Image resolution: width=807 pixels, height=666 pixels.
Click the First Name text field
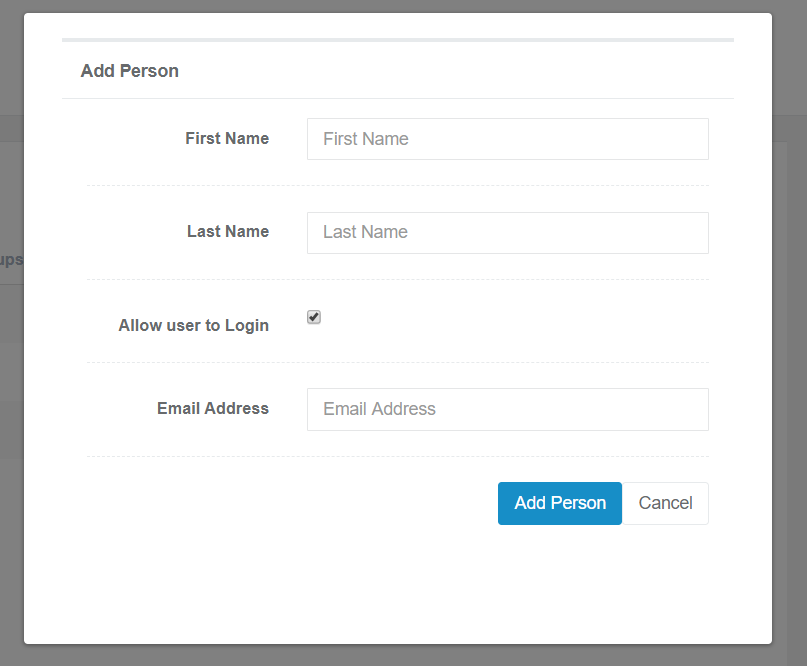(507, 139)
